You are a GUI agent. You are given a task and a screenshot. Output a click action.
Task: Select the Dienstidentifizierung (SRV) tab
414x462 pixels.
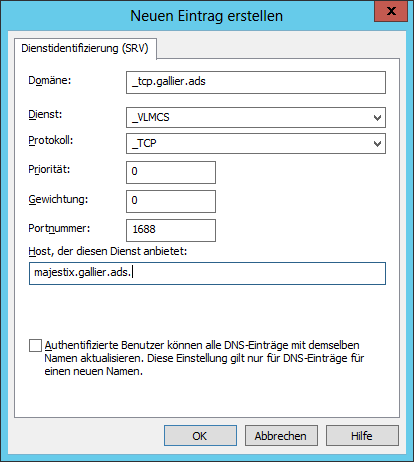(x=85, y=48)
